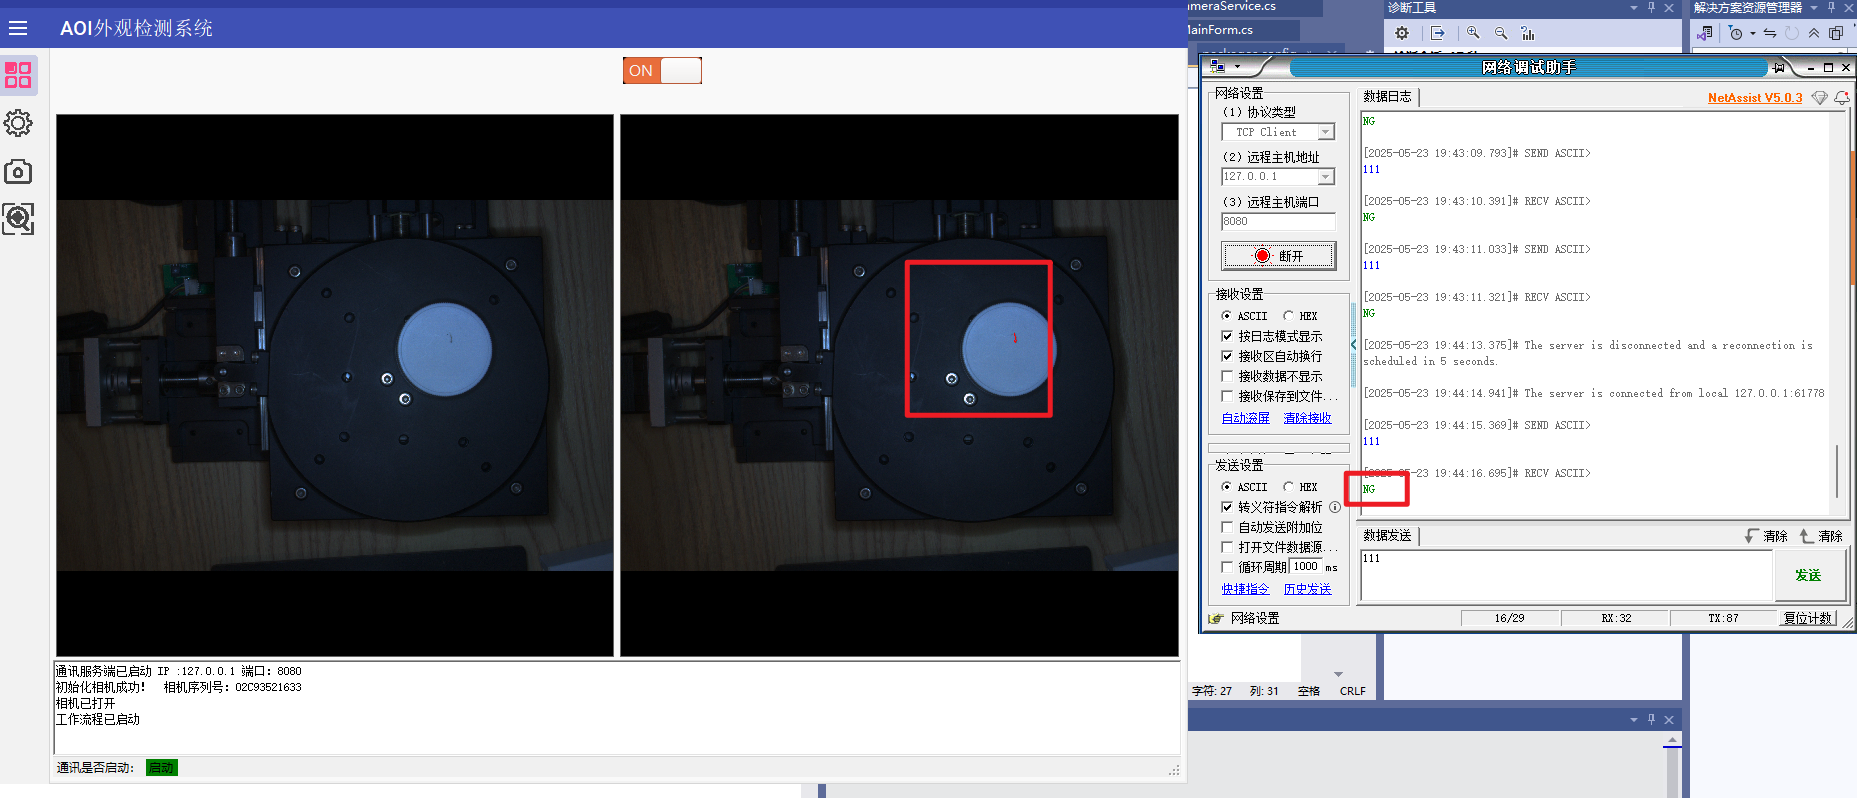This screenshot has height=798, width=1857.
Task: Open diagnostic tools settings gear
Action: tap(1402, 33)
